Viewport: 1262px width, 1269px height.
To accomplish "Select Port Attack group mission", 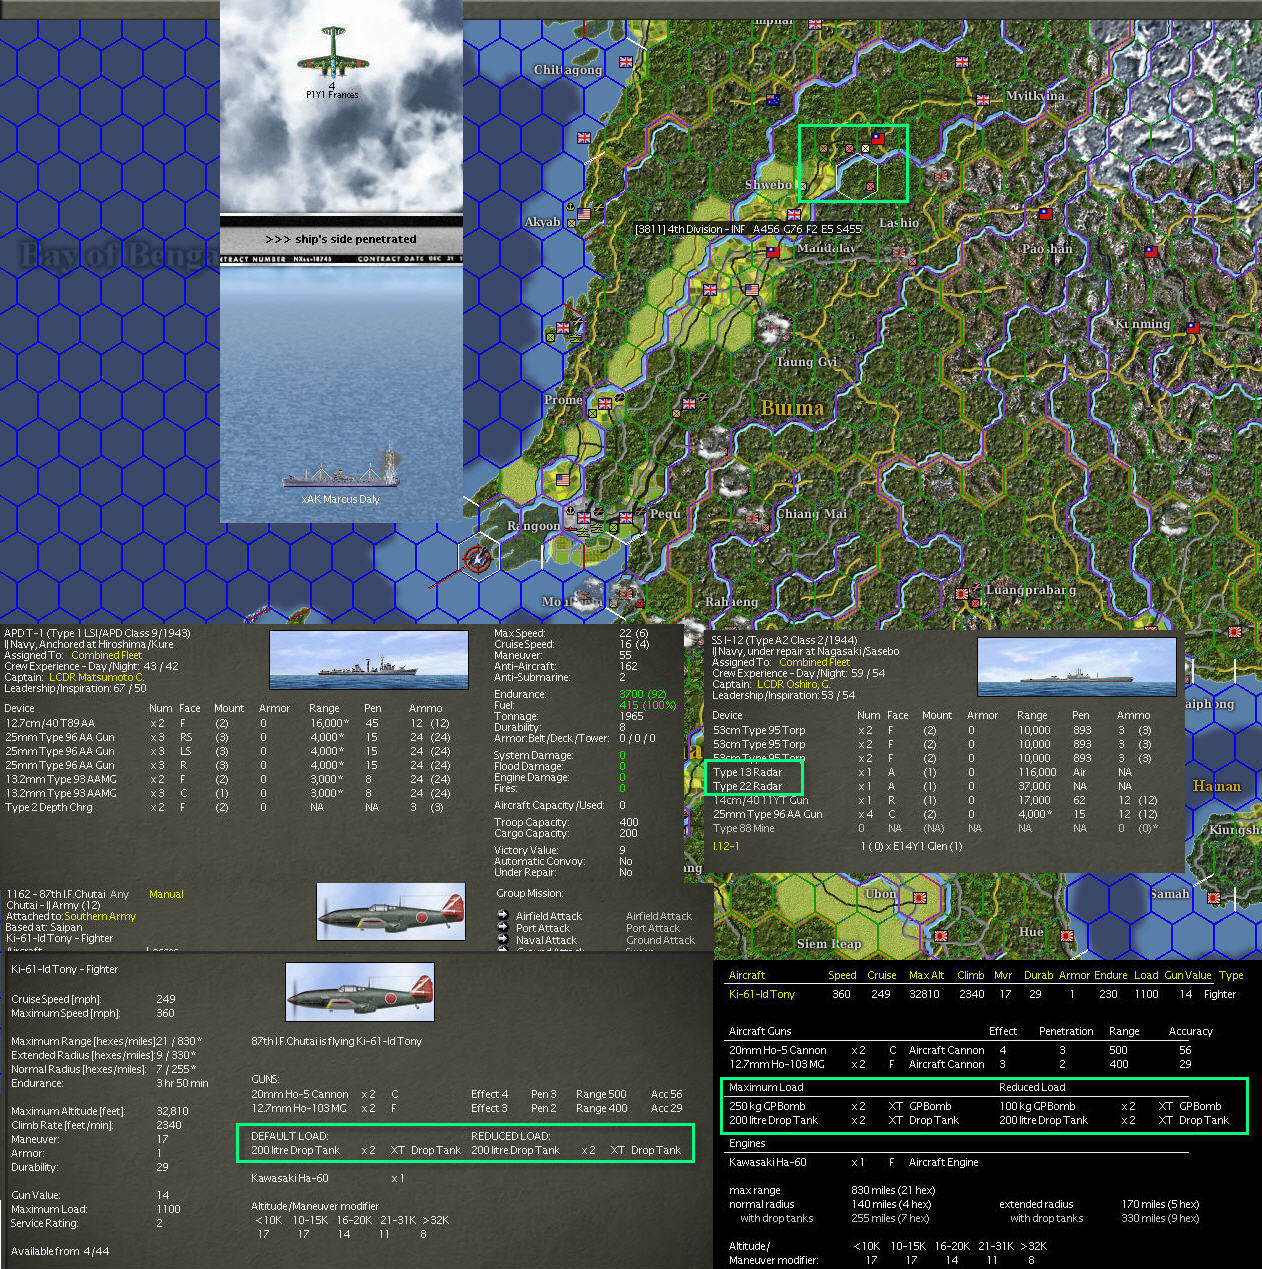I will [x=542, y=928].
